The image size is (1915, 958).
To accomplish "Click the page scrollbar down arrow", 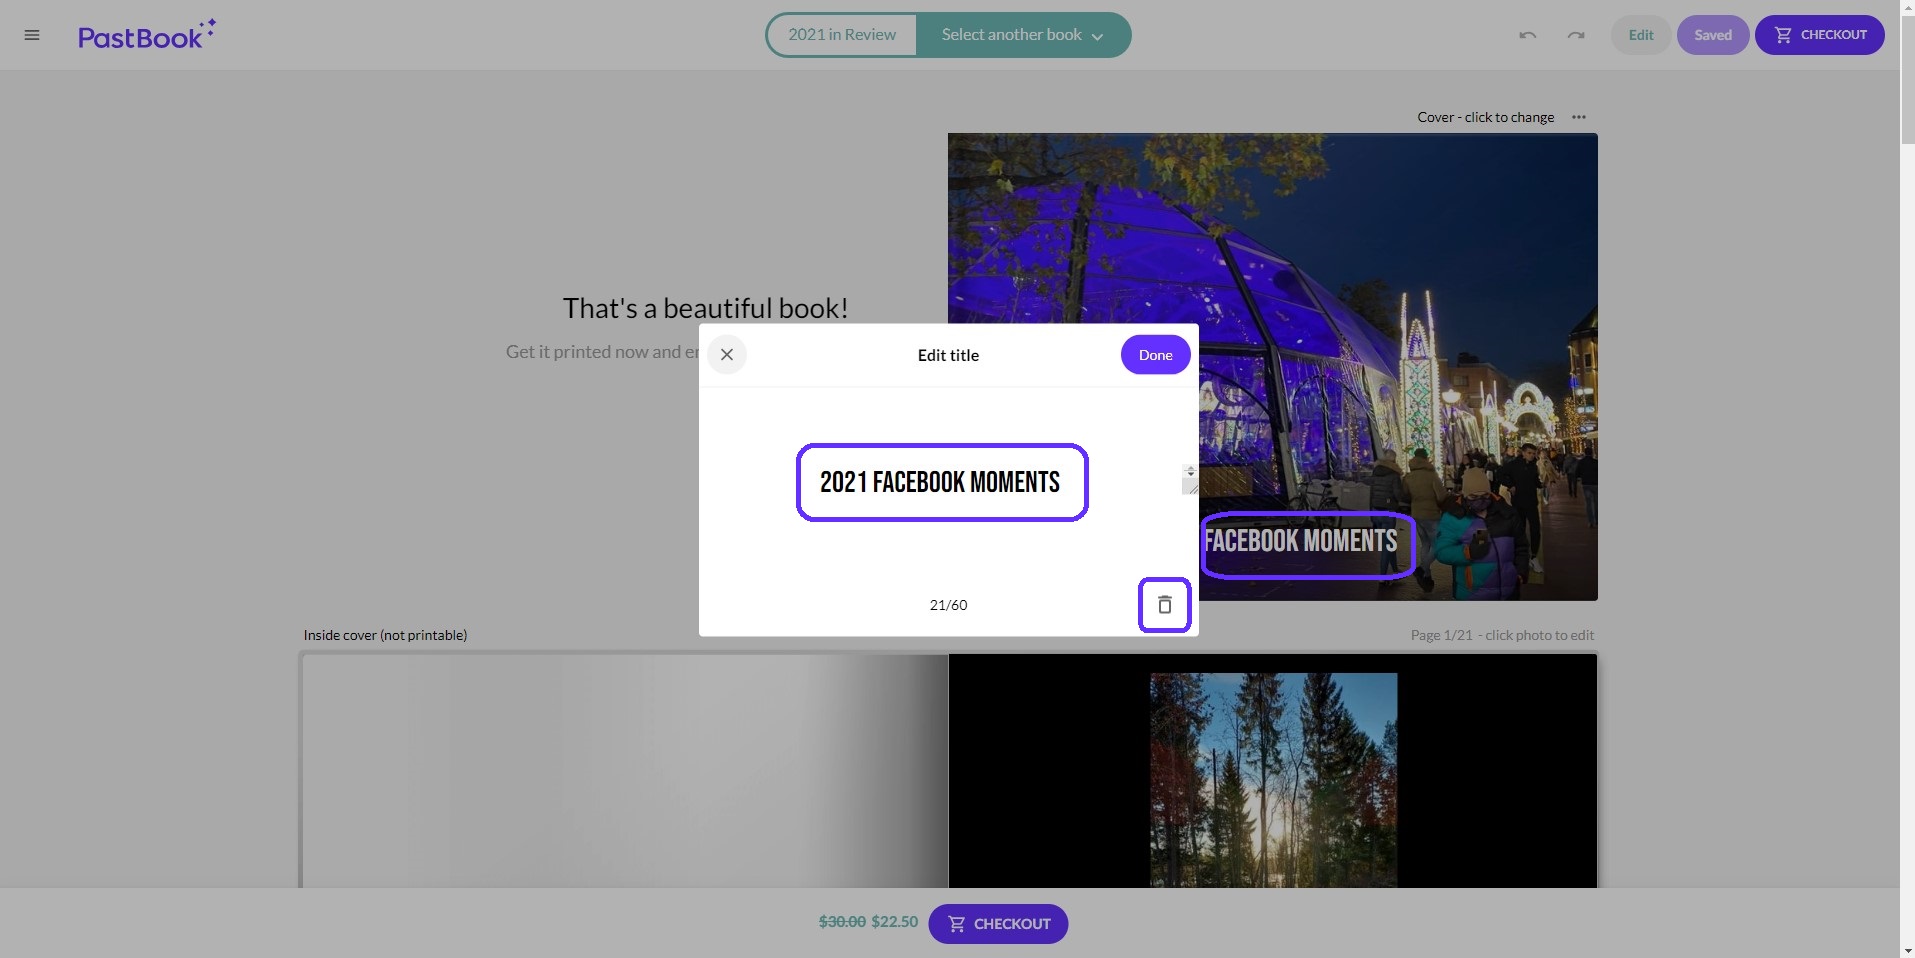I will tap(1907, 950).
